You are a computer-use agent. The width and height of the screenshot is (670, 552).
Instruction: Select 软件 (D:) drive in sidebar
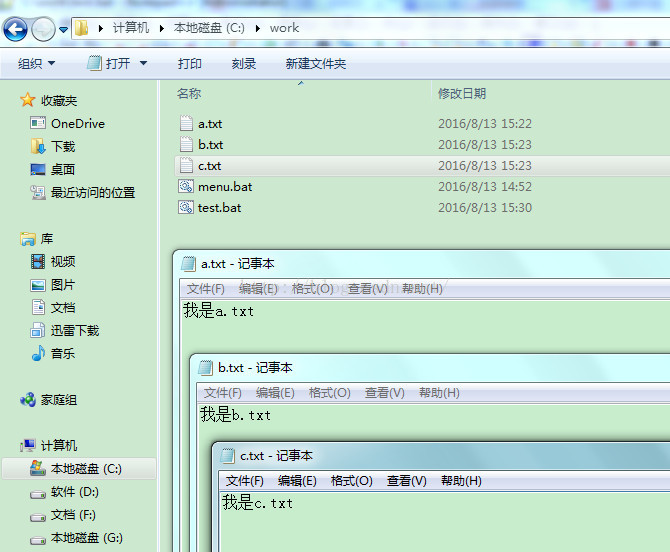[64, 492]
